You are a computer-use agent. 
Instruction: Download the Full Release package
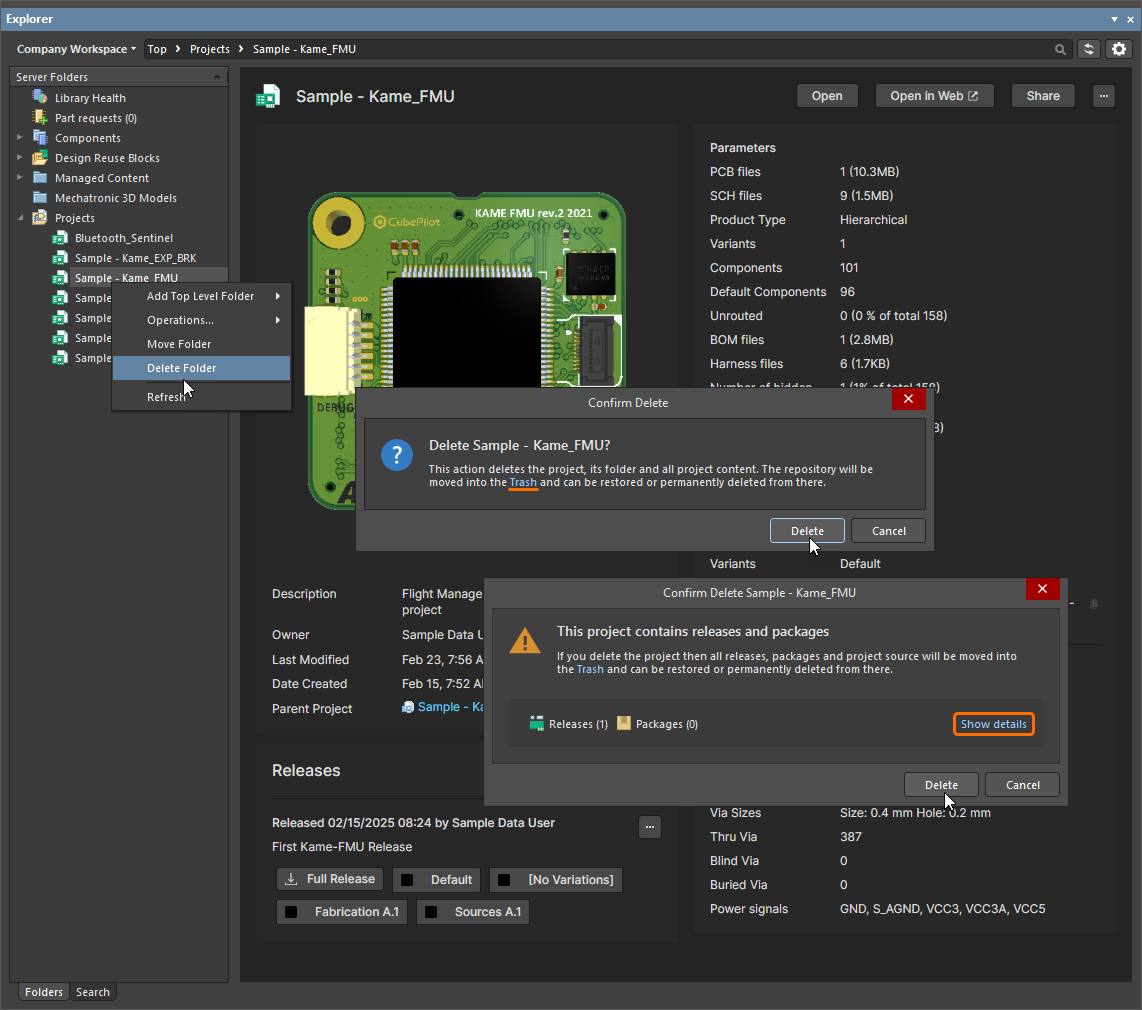pos(330,879)
